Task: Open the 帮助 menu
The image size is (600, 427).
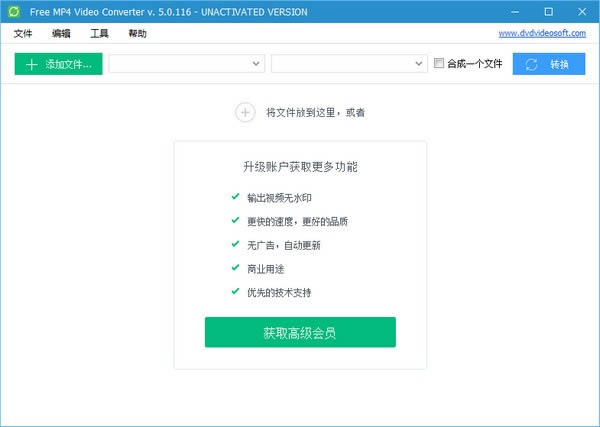Action: pos(137,34)
